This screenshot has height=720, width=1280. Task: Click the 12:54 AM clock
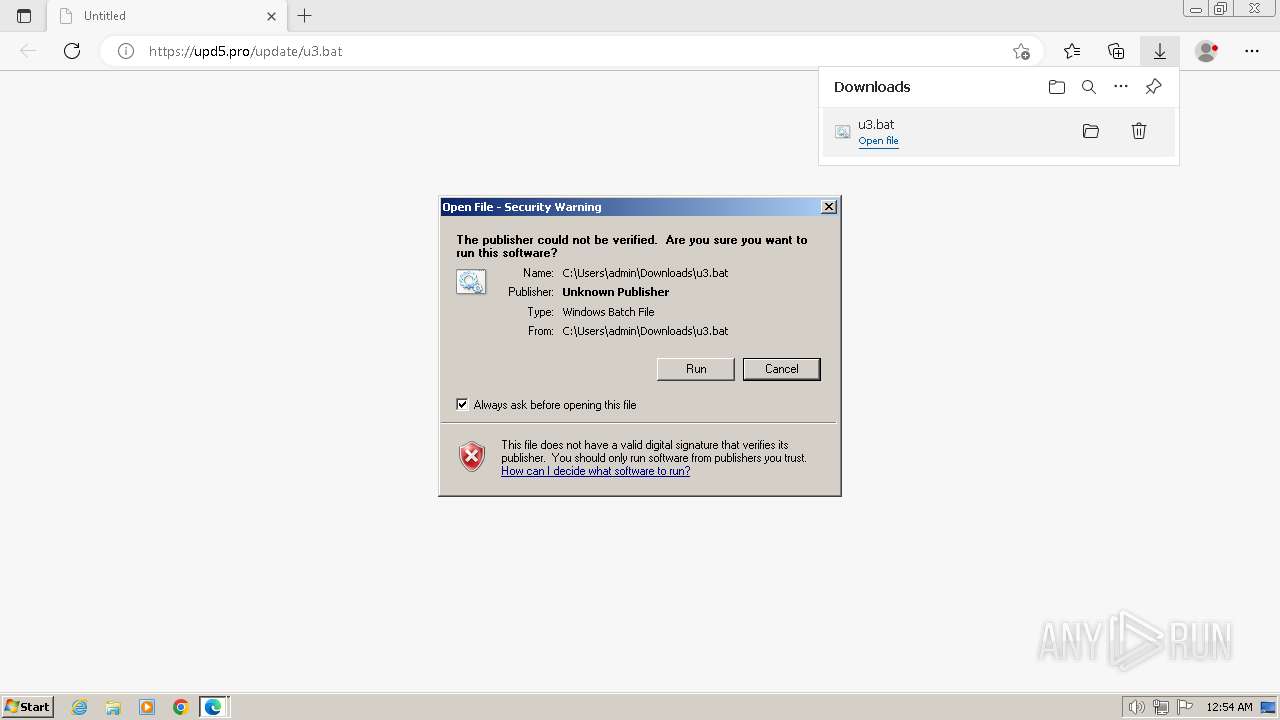1229,707
